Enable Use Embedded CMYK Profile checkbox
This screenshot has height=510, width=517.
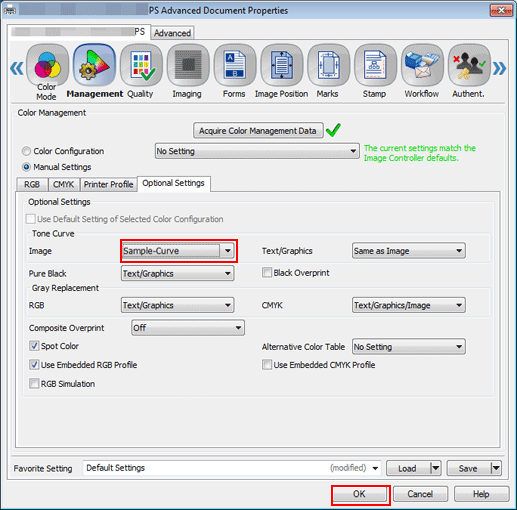click(x=267, y=365)
